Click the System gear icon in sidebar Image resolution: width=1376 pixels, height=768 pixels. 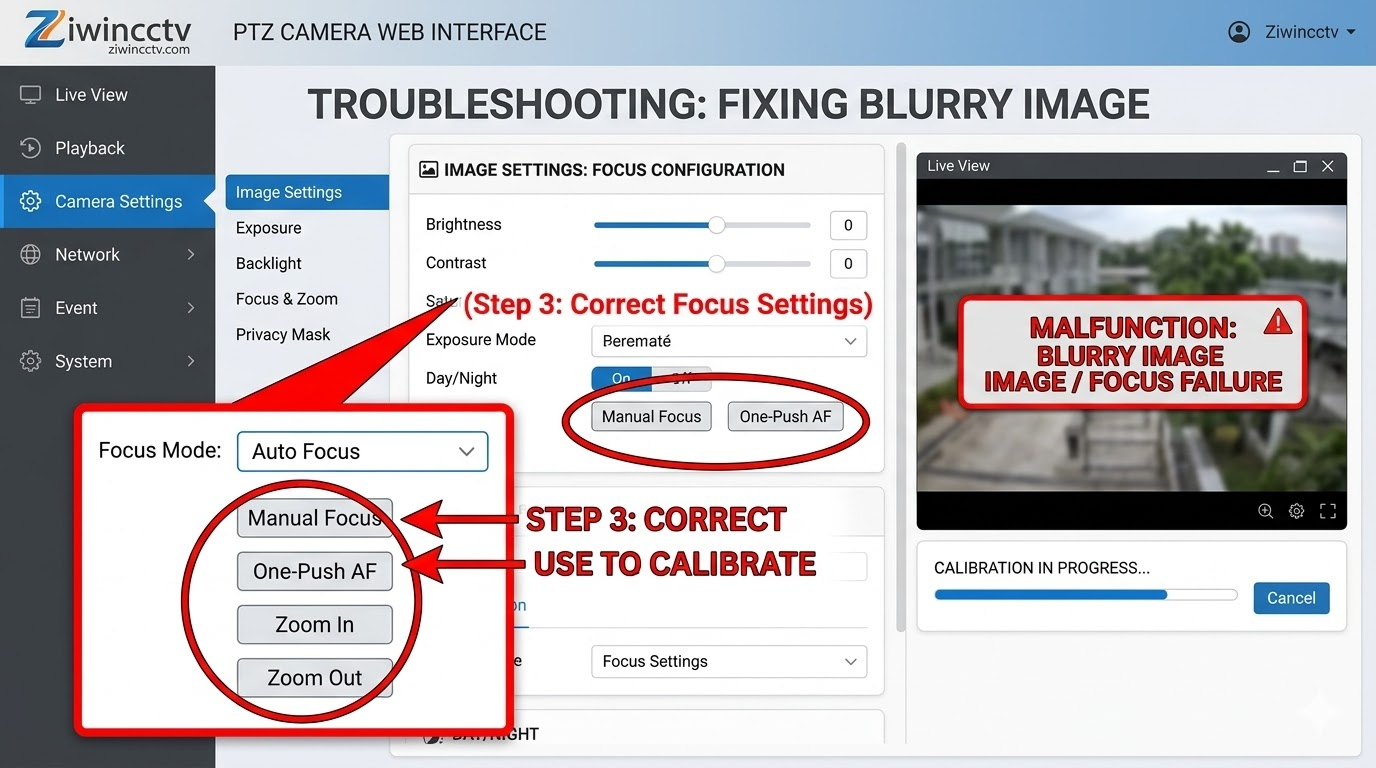point(31,361)
